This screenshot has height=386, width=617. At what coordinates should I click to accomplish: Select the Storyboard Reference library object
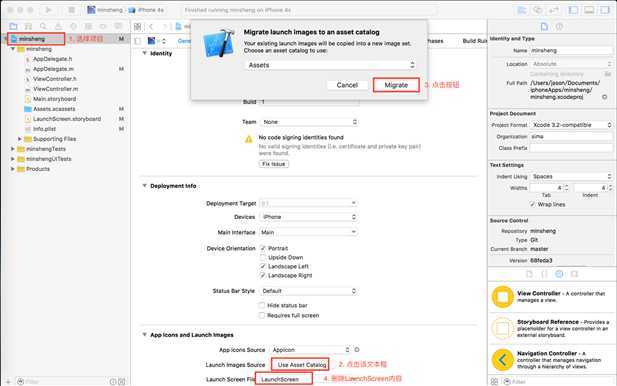[x=552, y=328]
